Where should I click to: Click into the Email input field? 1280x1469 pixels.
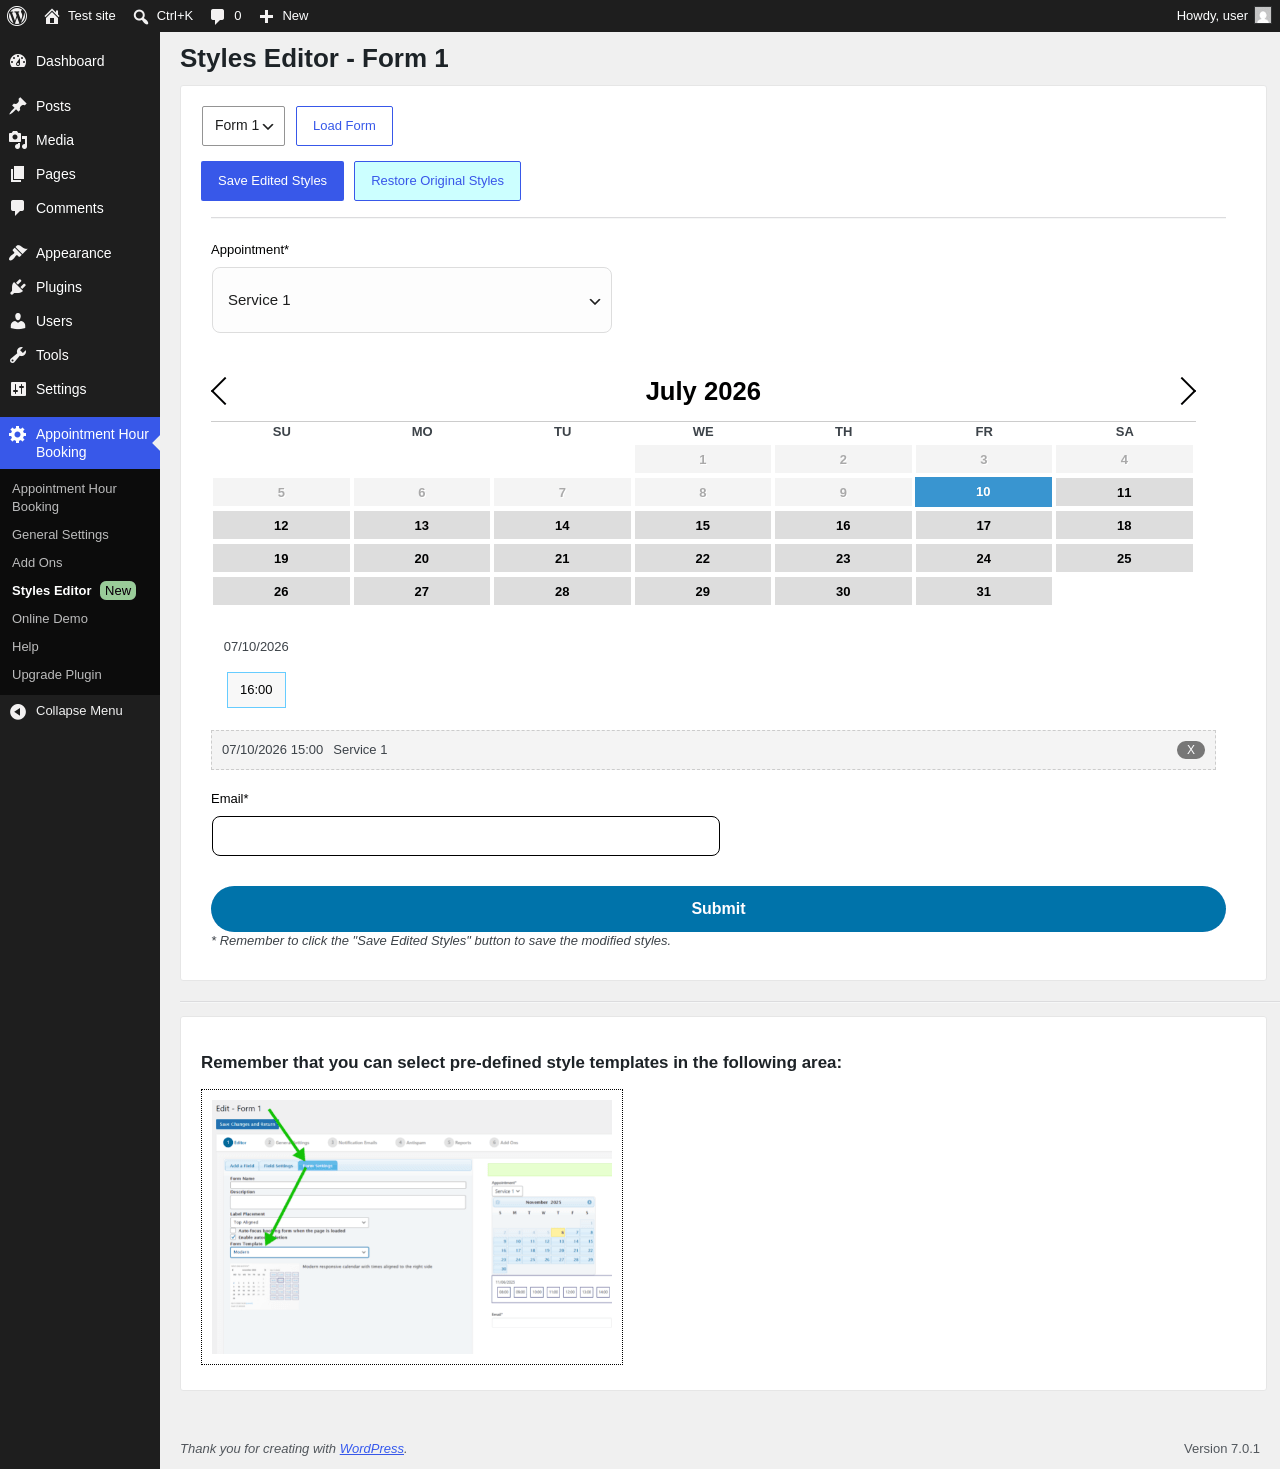pyautogui.click(x=466, y=836)
